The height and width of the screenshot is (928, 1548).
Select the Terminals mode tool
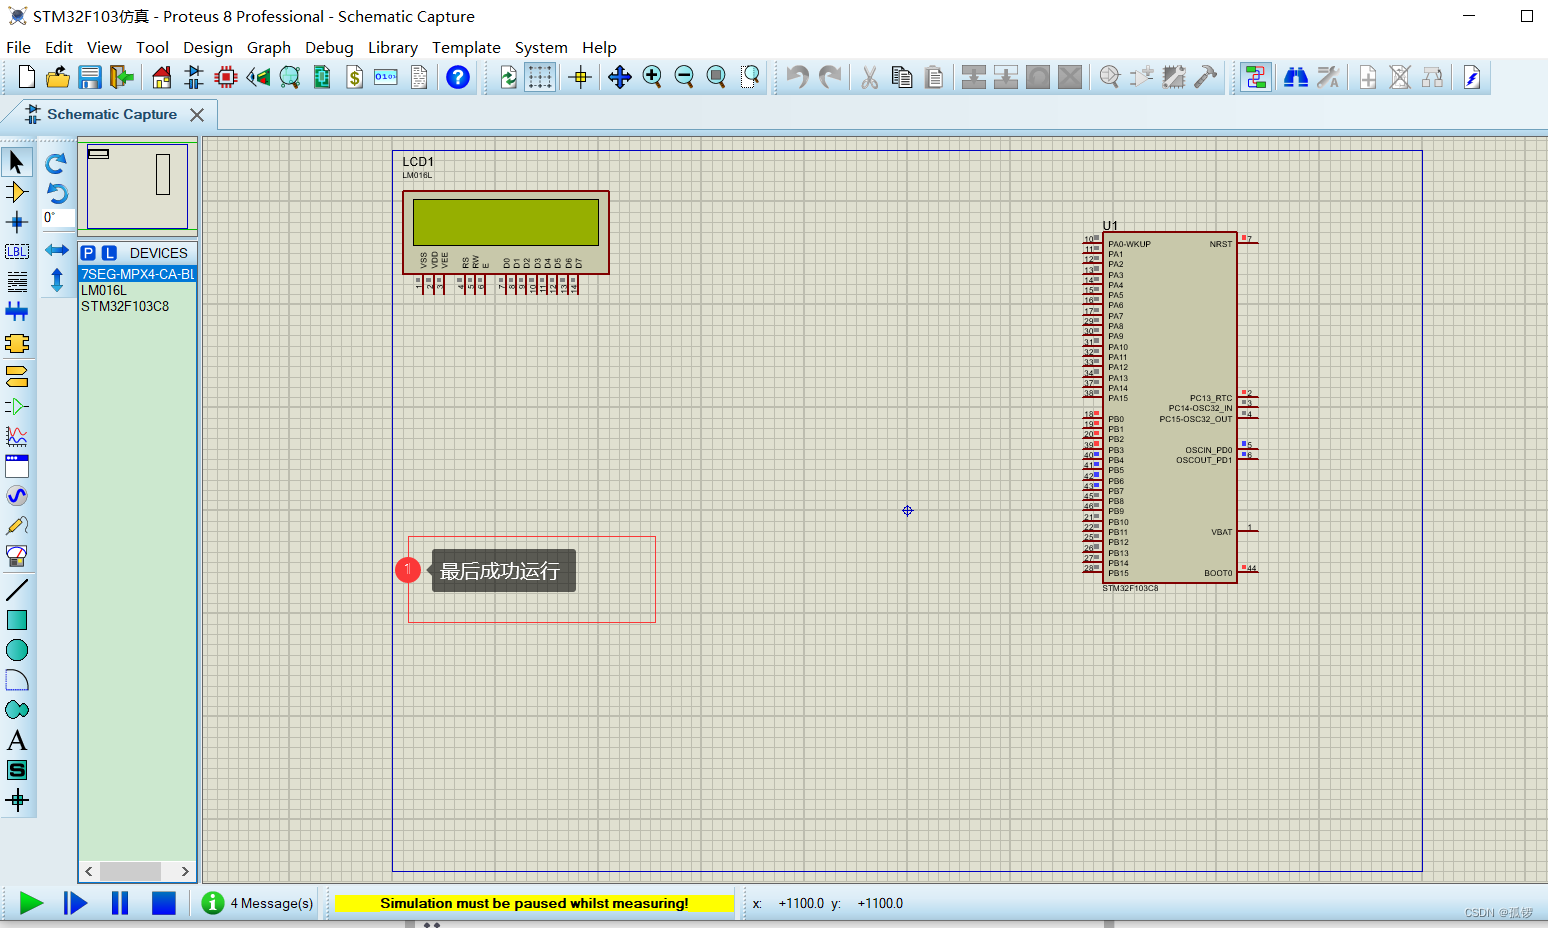16,377
